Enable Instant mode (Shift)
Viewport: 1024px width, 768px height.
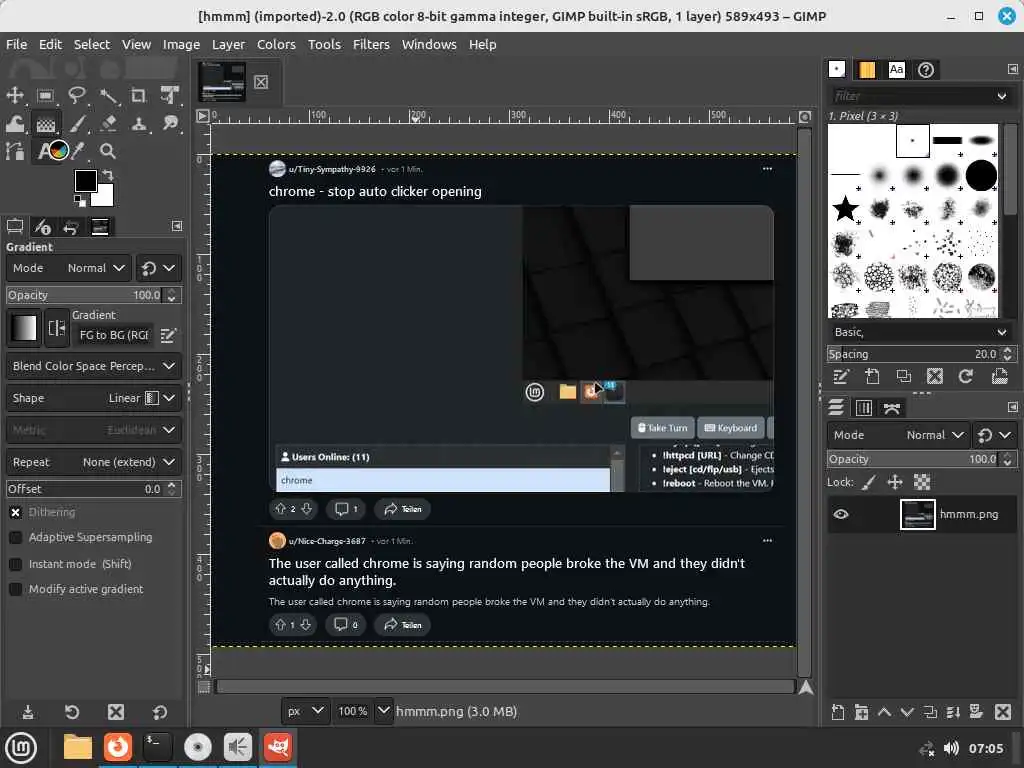[x=16, y=564]
